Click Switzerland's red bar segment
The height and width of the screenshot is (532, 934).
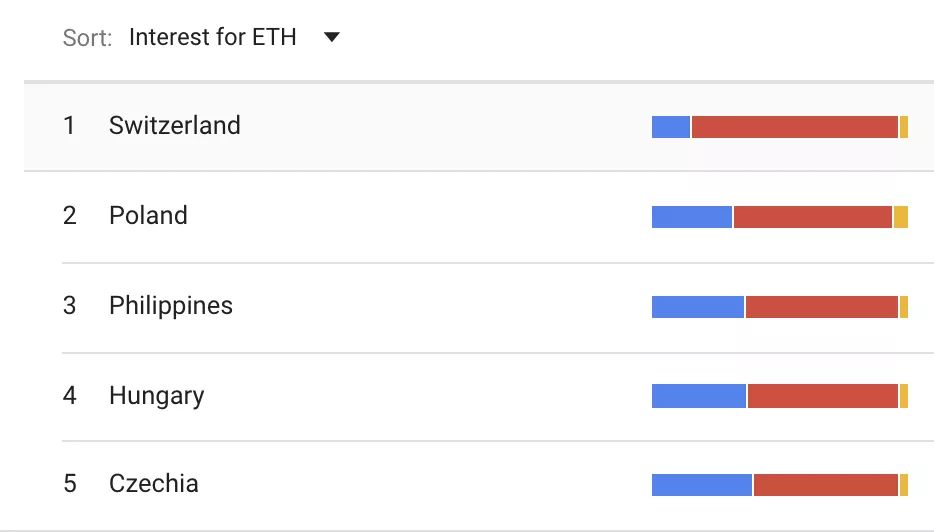click(795, 127)
